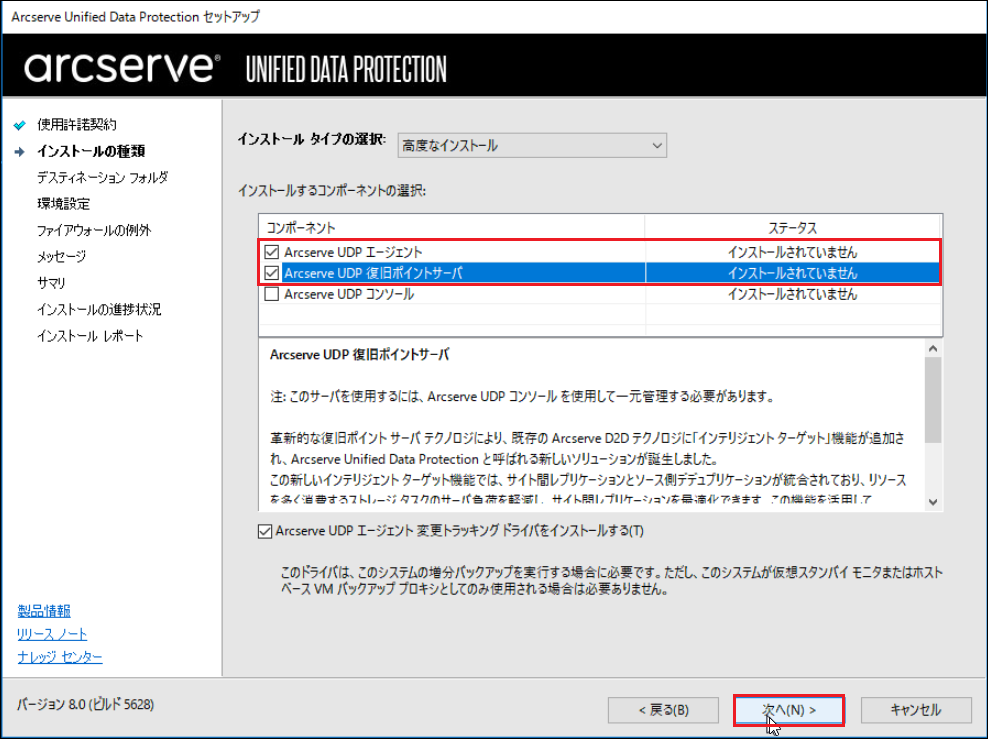988x739 pixels.
Task: Click the インストール レポート step label
Action: 89,336
